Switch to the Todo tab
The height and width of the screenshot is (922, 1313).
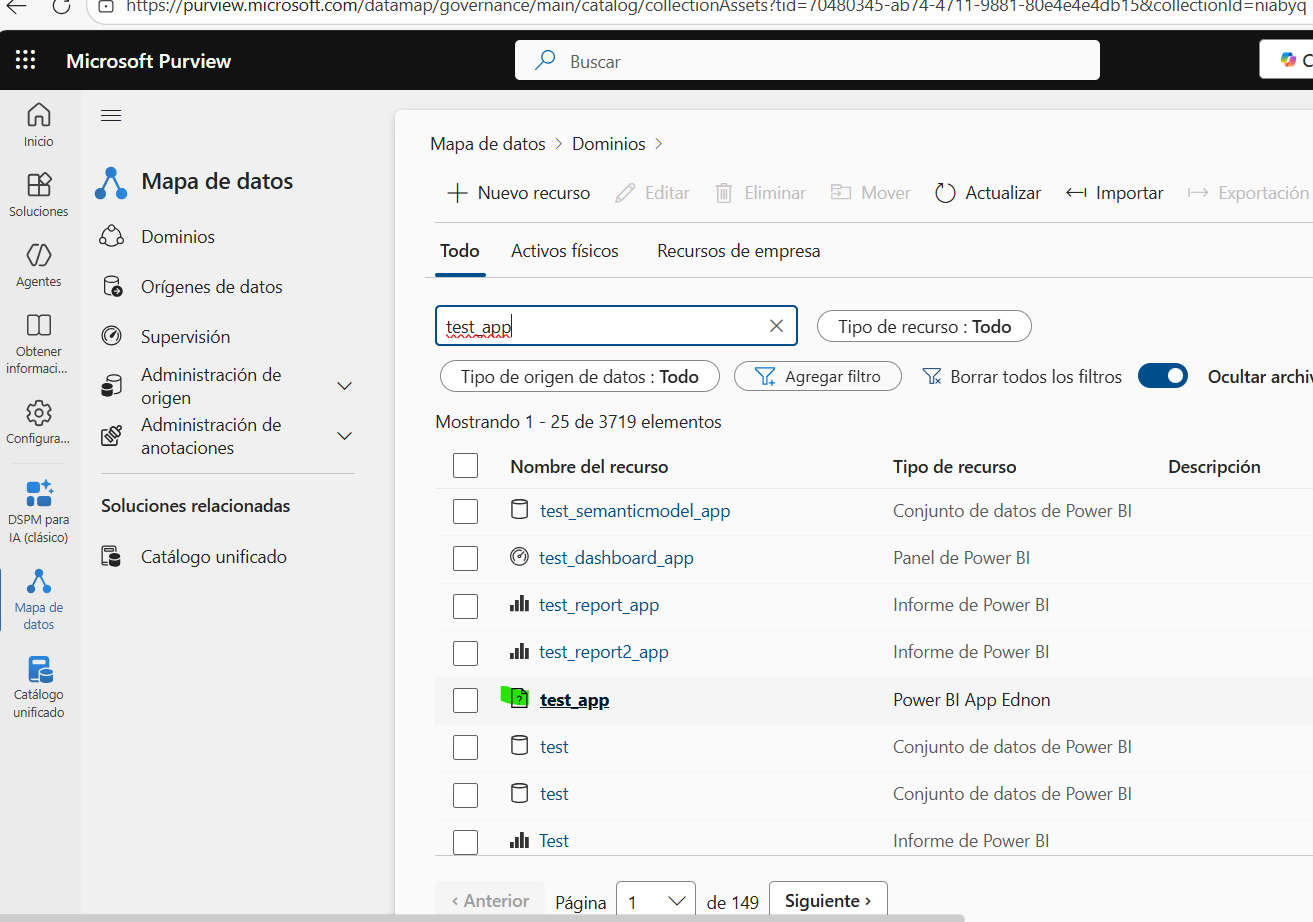[x=460, y=251]
